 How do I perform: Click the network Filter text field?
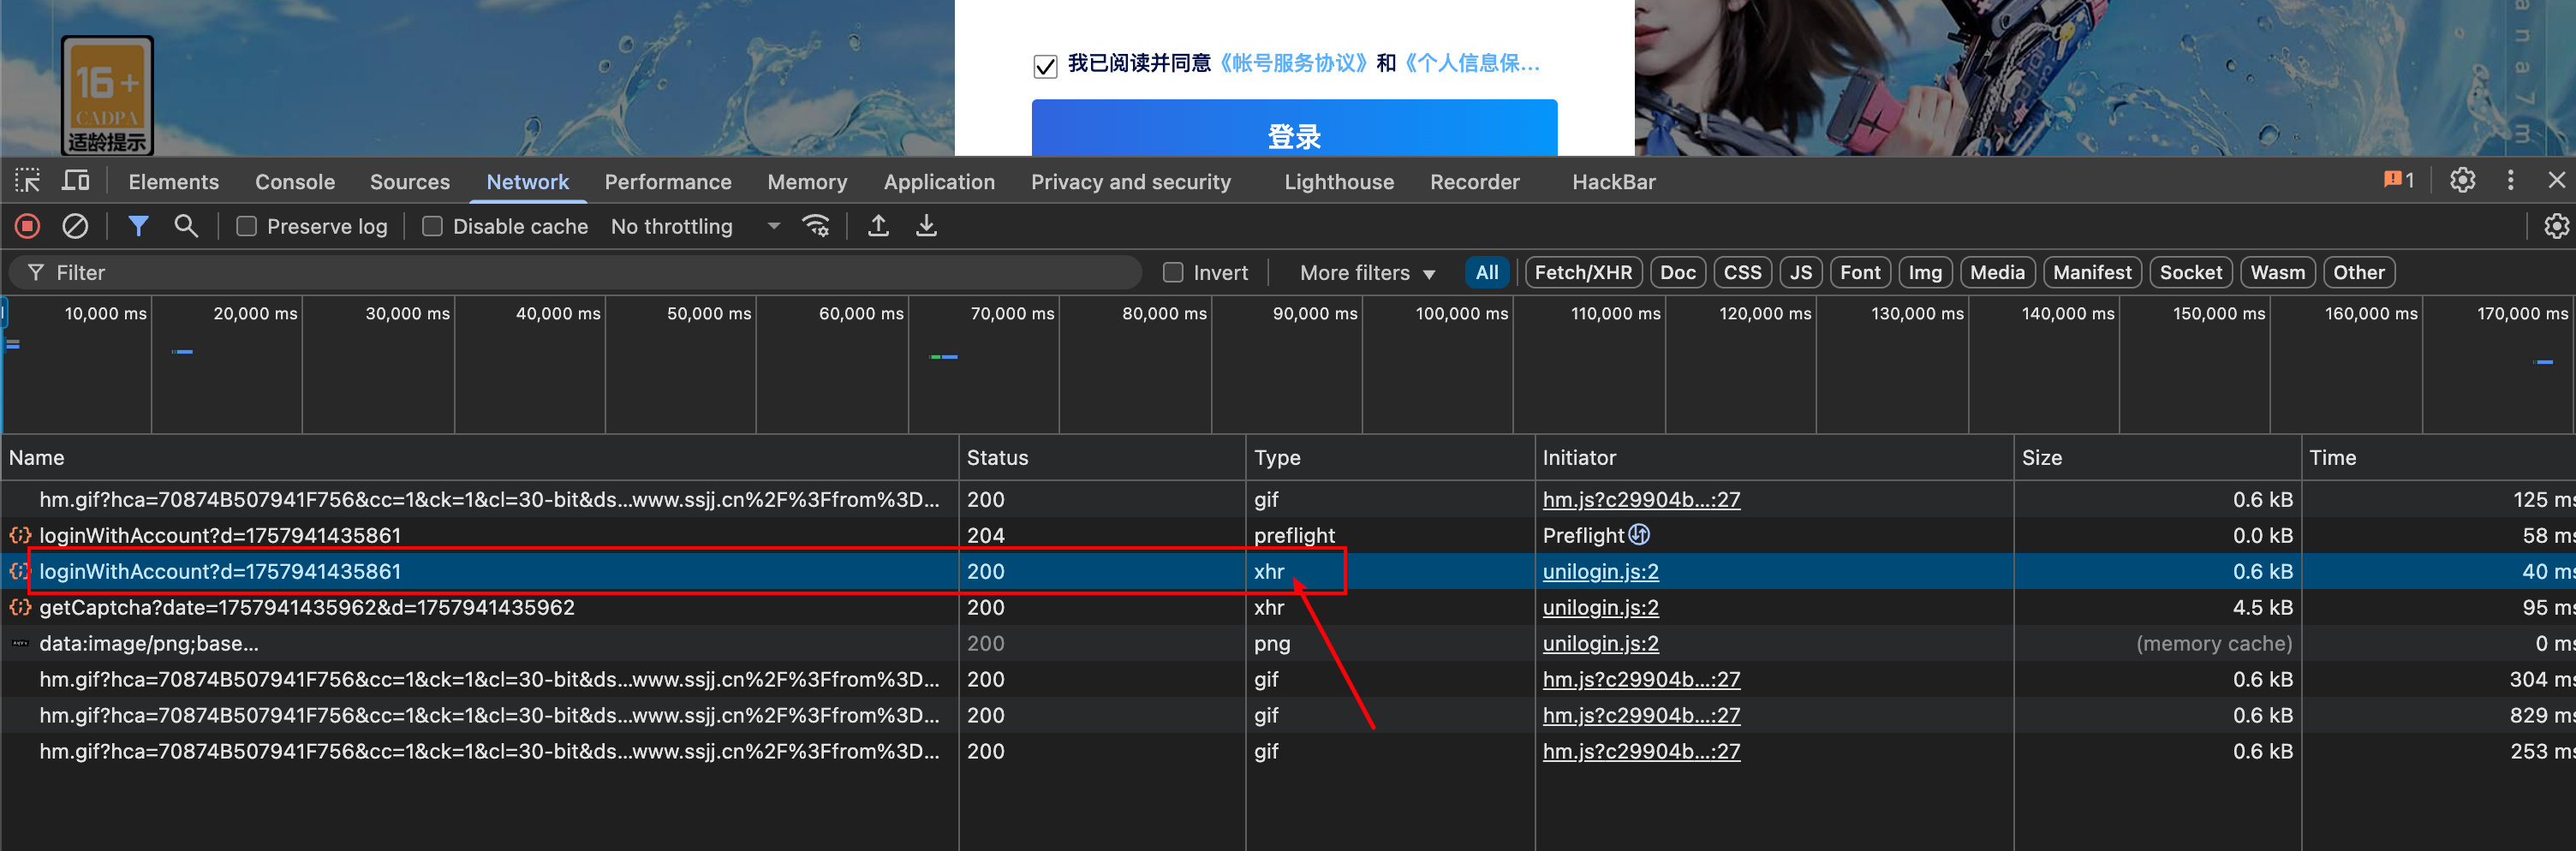(x=575, y=273)
